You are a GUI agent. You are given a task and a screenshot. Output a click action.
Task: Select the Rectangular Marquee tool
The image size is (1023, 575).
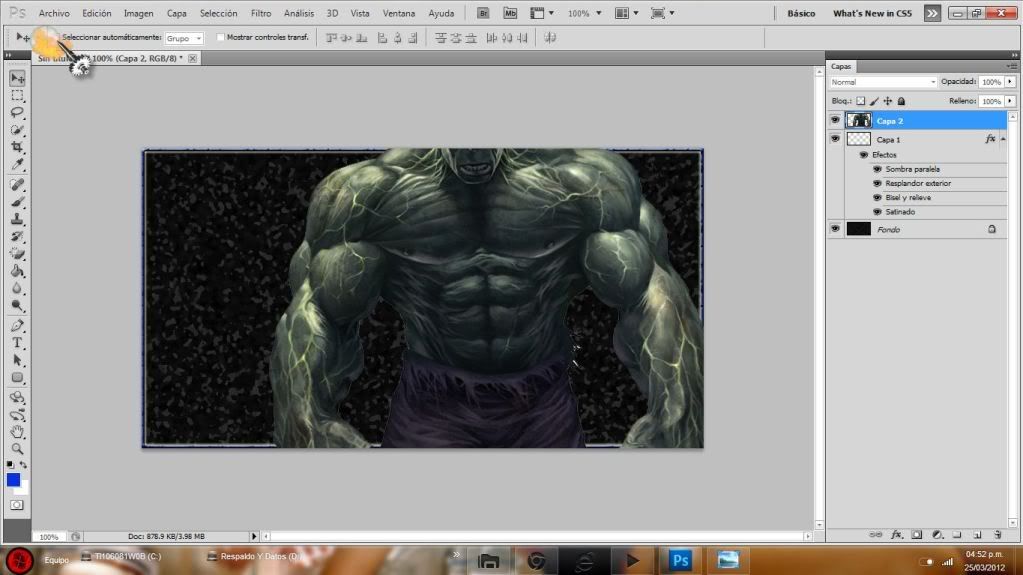click(18, 96)
